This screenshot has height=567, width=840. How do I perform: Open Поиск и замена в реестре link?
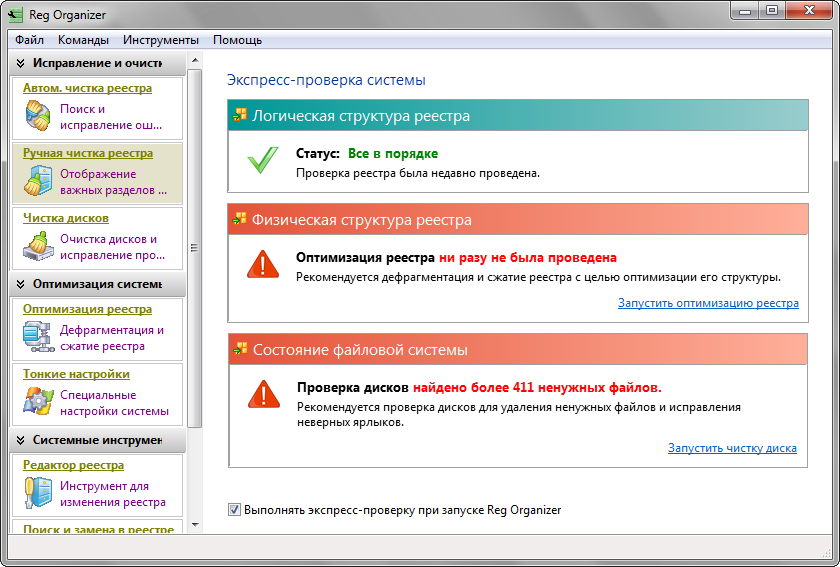[99, 529]
